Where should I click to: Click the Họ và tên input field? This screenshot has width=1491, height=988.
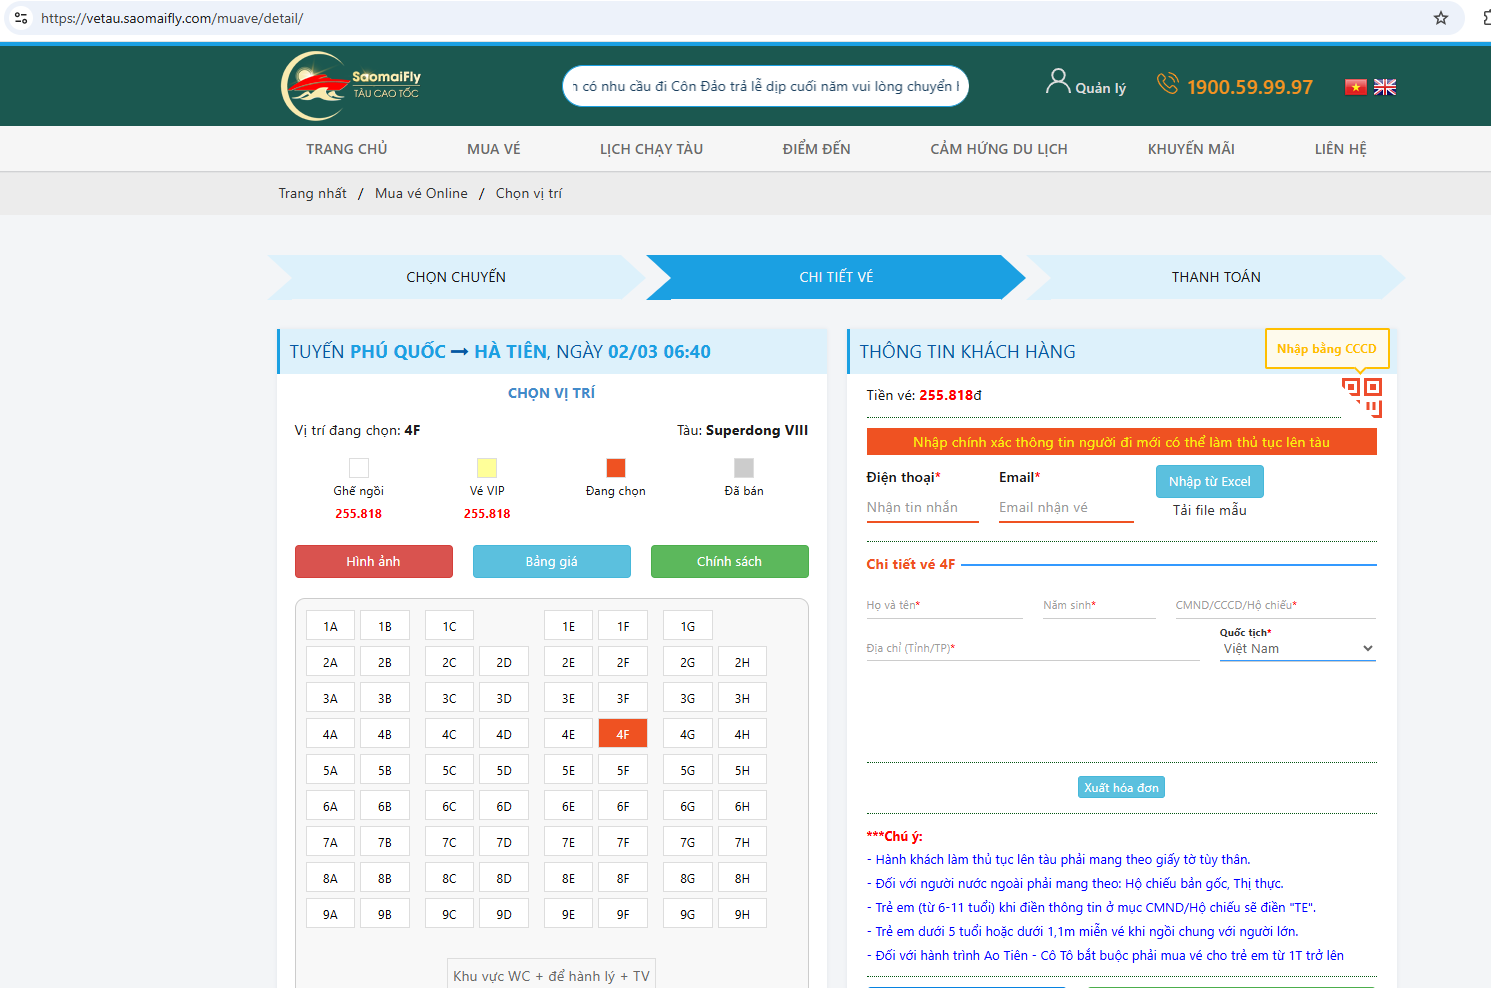click(943, 606)
